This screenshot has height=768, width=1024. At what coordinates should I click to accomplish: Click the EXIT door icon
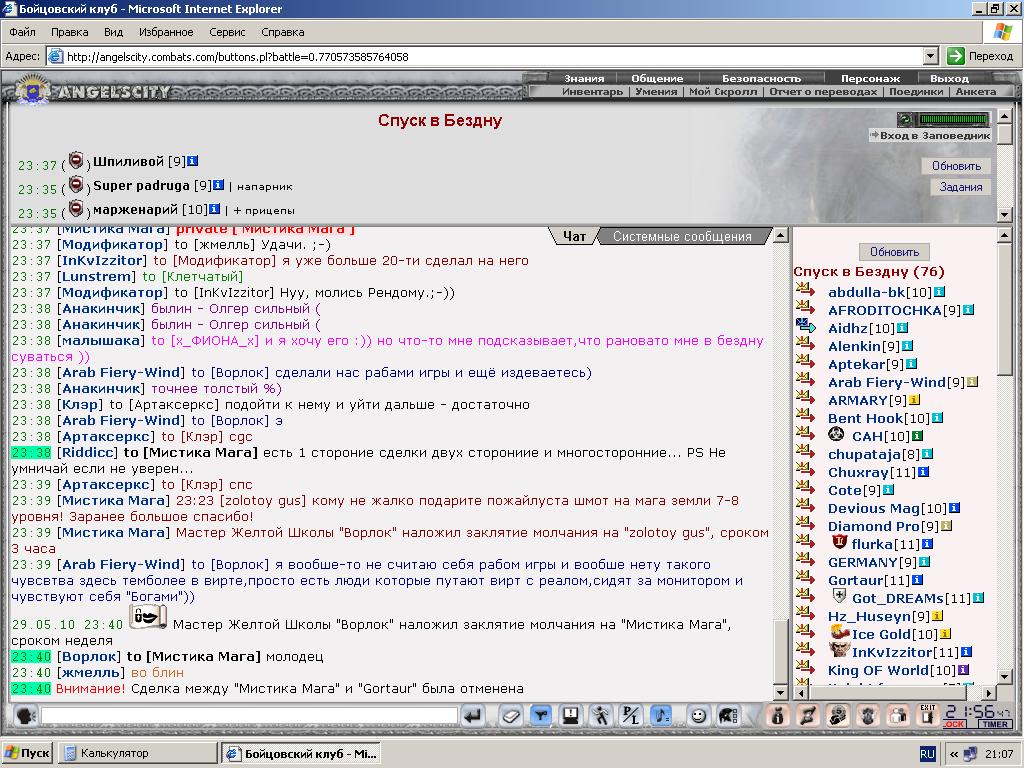click(x=927, y=716)
